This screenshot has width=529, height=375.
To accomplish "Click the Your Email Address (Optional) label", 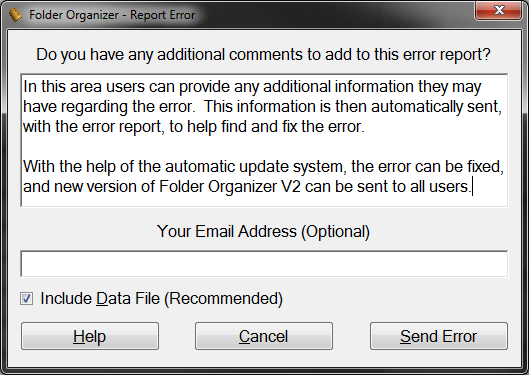I will (x=263, y=232).
